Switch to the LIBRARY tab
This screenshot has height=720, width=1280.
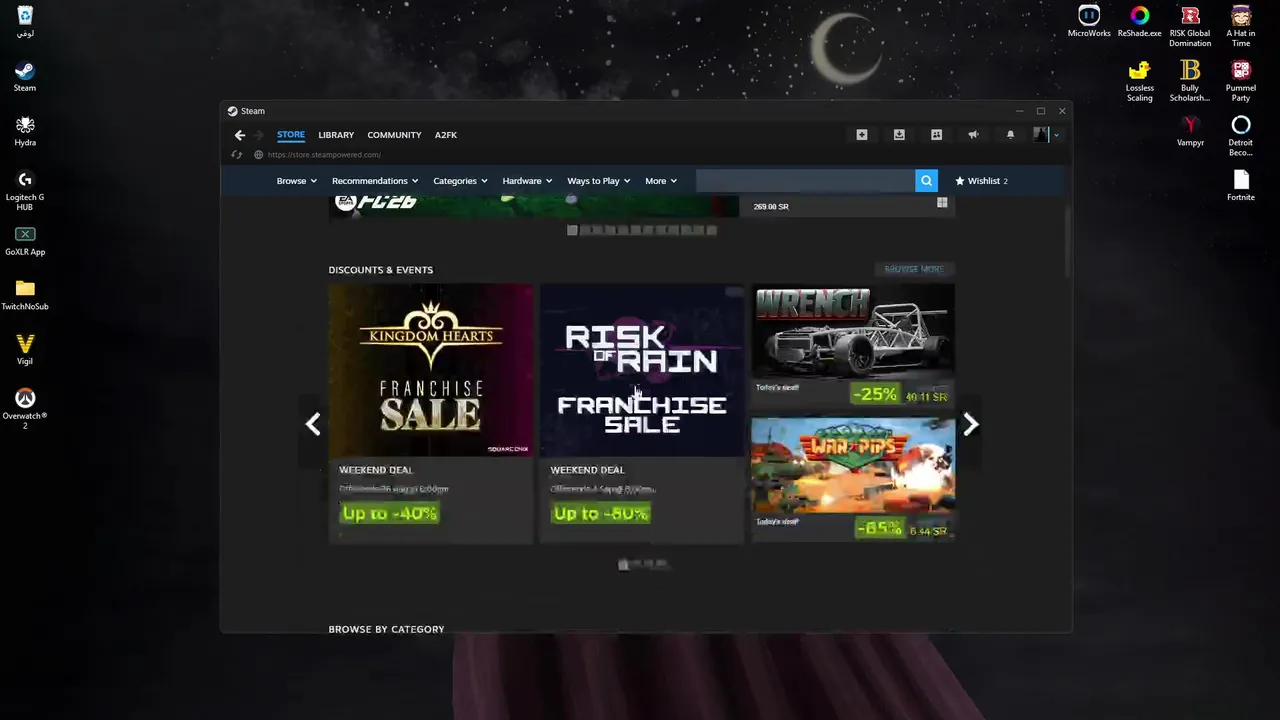(336, 135)
